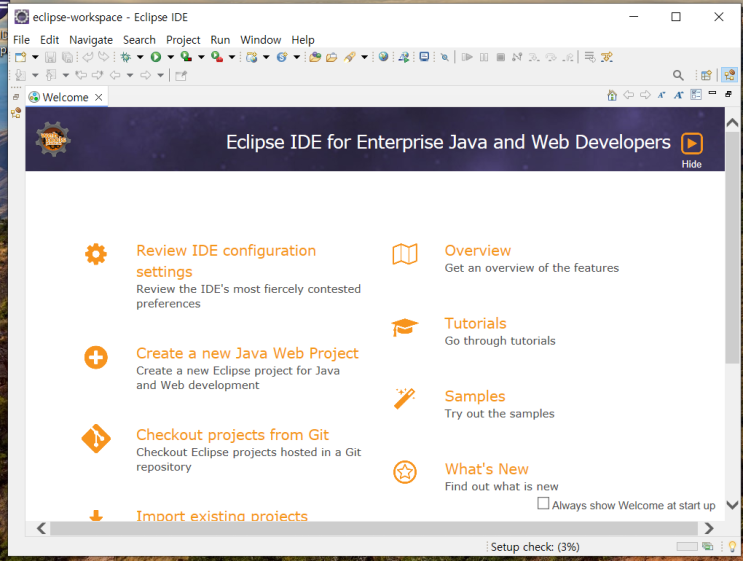
Task: Open the New wizard dropdown arrow
Action: [35, 57]
